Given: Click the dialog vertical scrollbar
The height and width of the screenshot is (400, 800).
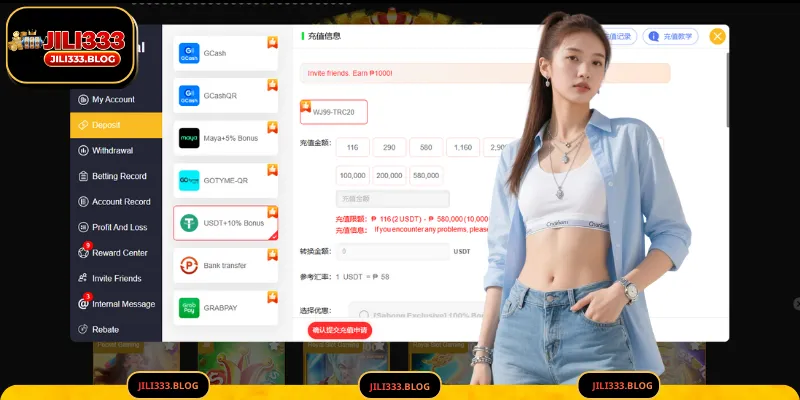Looking at the screenshot, I should click(x=727, y=89).
